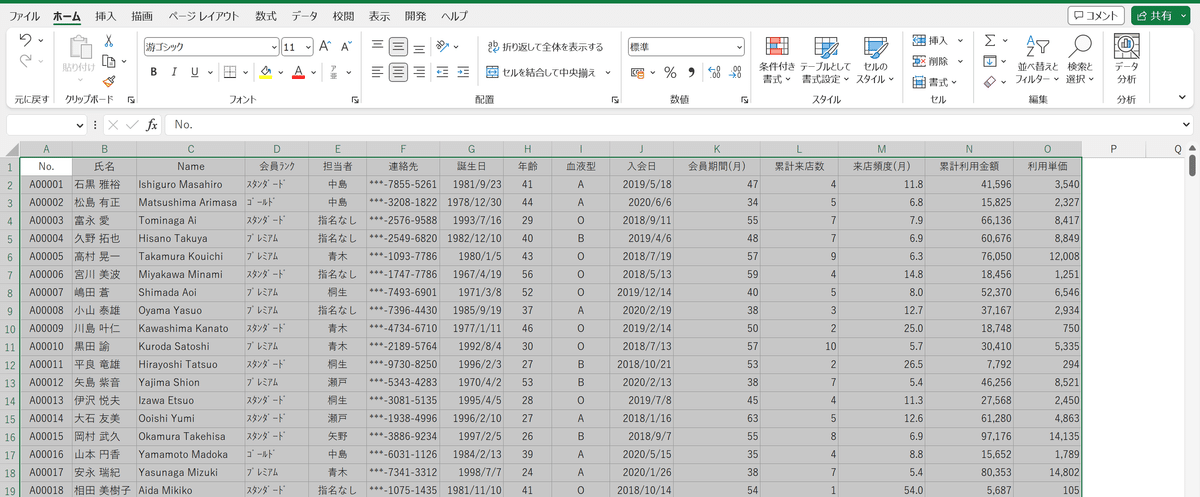Click the fx insert function icon
Viewport: 1200px width, 497px height.
pos(152,125)
